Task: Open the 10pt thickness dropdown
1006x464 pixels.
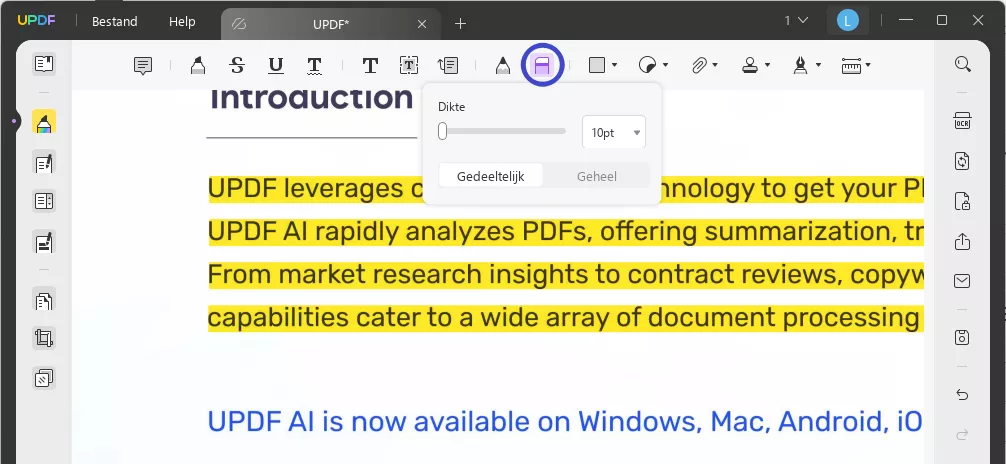Action: (x=614, y=132)
